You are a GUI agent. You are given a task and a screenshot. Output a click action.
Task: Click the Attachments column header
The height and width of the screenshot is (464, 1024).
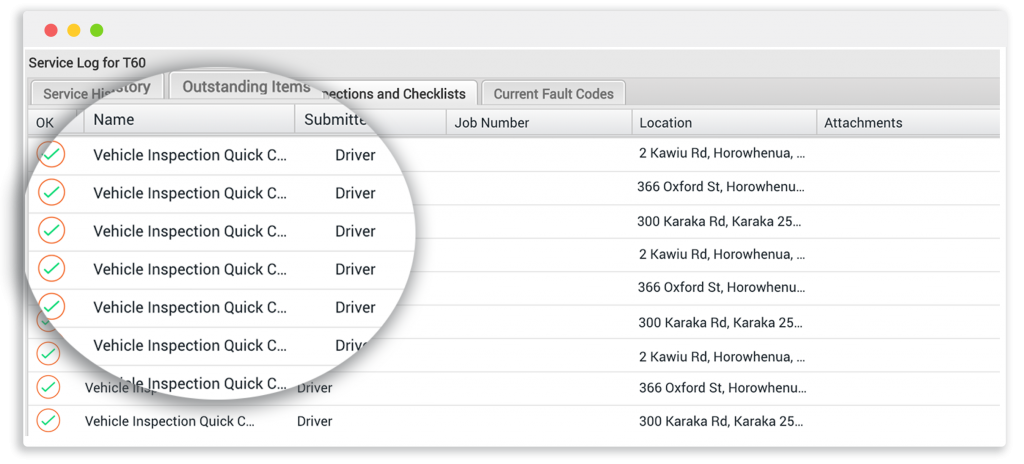(908, 123)
